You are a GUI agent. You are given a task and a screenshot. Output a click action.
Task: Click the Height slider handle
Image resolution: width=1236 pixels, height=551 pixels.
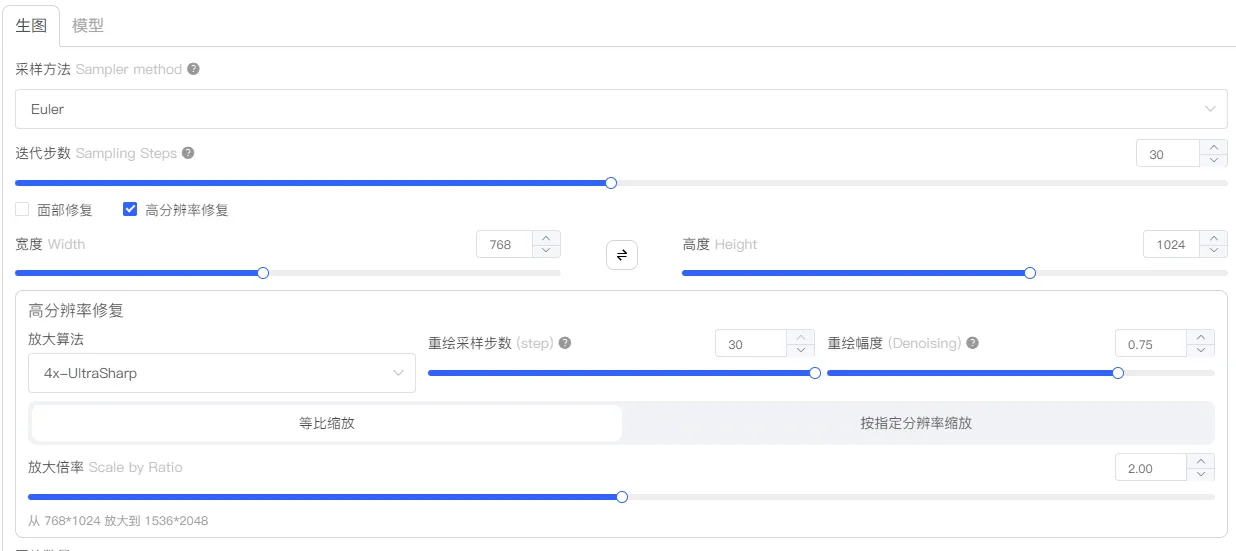pos(1030,273)
